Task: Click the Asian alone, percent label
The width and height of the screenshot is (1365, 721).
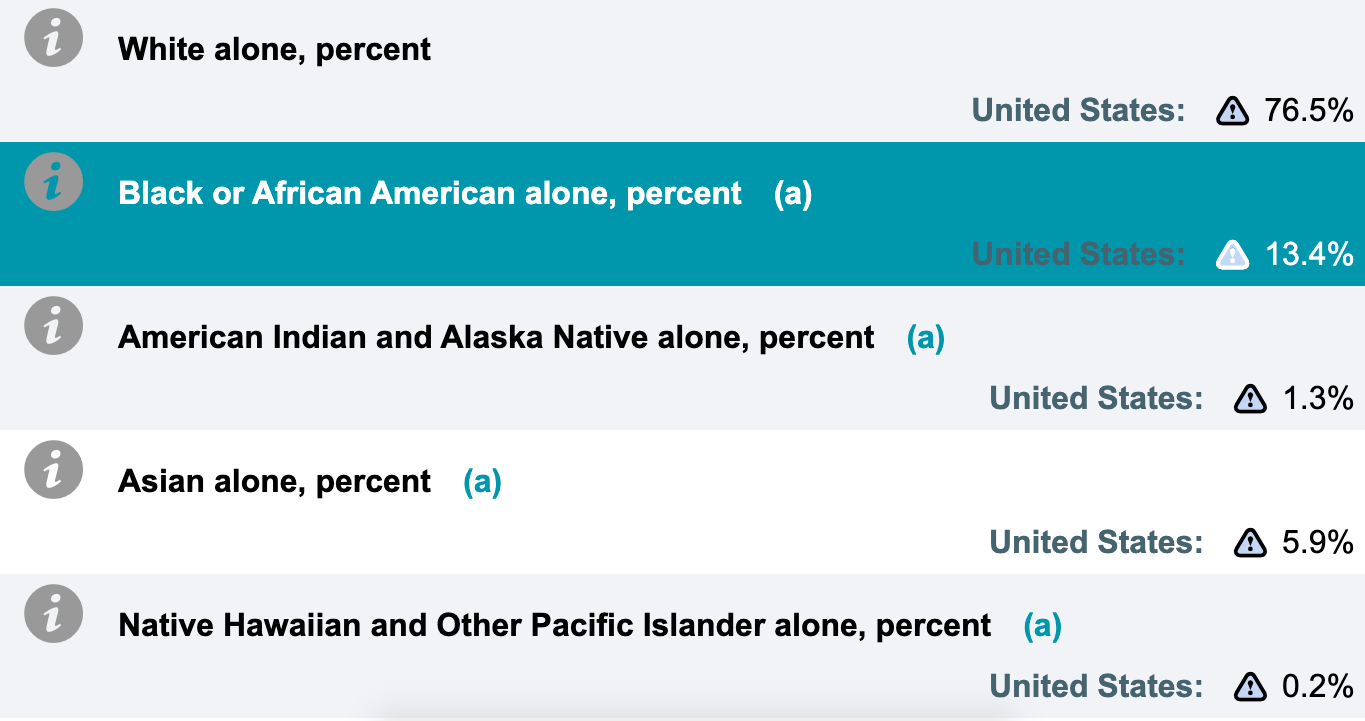Action: coord(274,481)
